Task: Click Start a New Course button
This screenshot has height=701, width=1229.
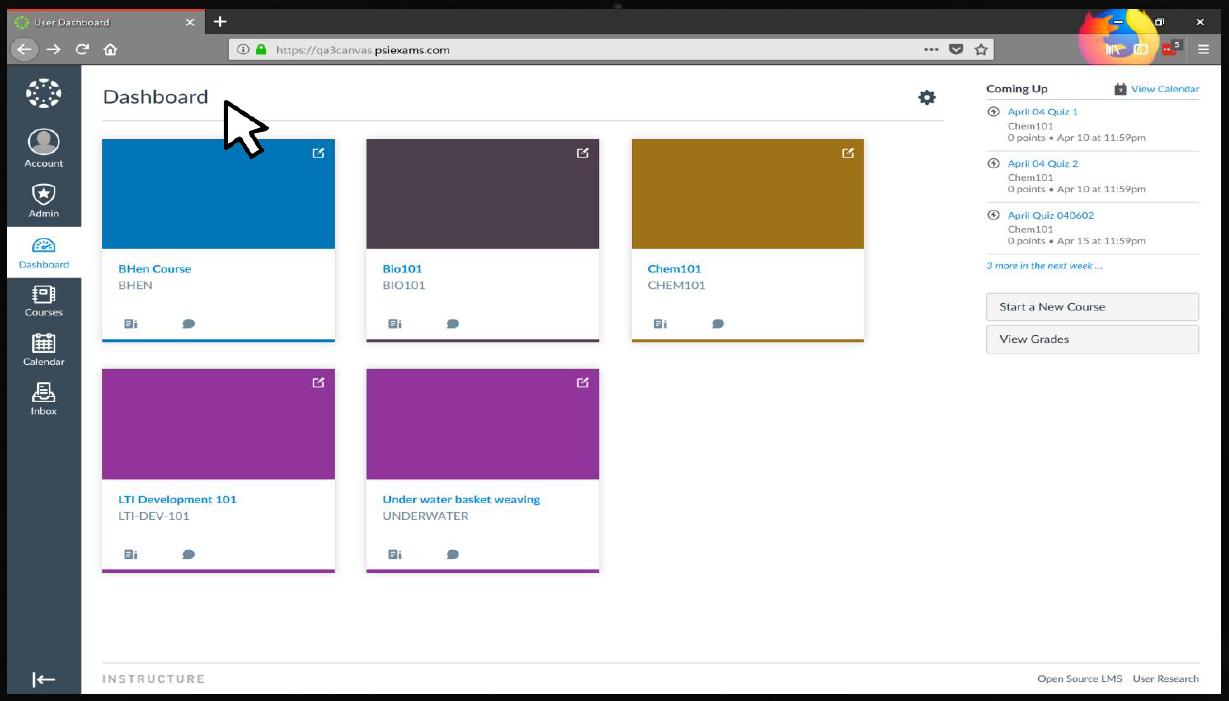Action: (1092, 307)
